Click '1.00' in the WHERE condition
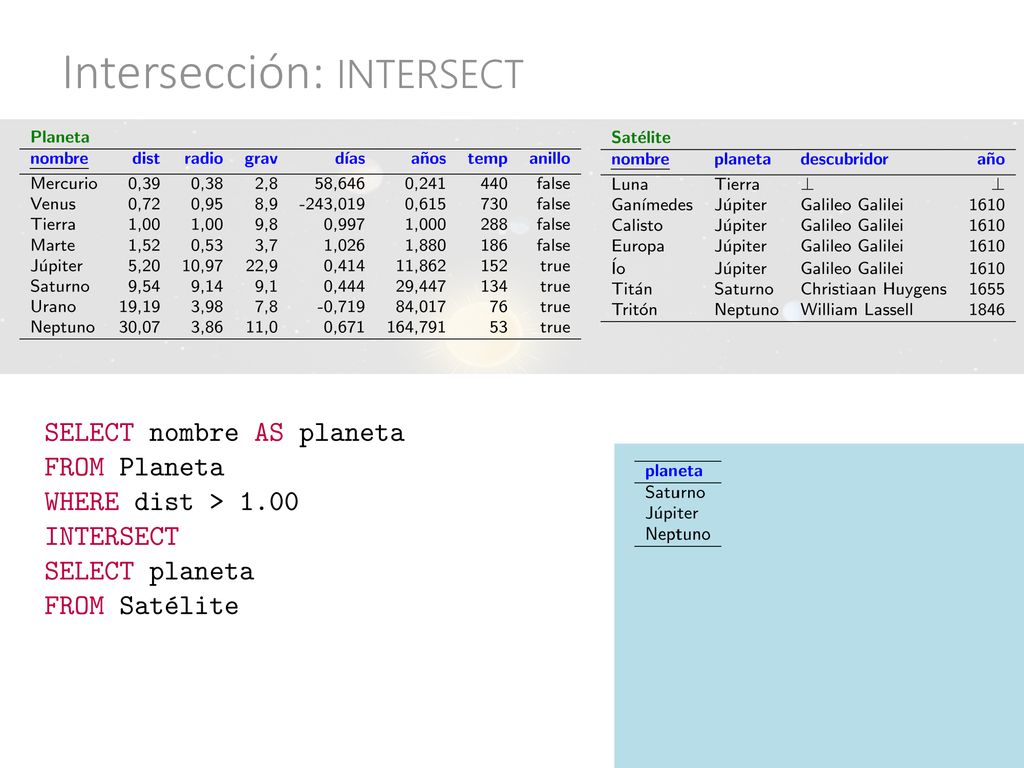The height and width of the screenshot is (768, 1024). (x=269, y=502)
